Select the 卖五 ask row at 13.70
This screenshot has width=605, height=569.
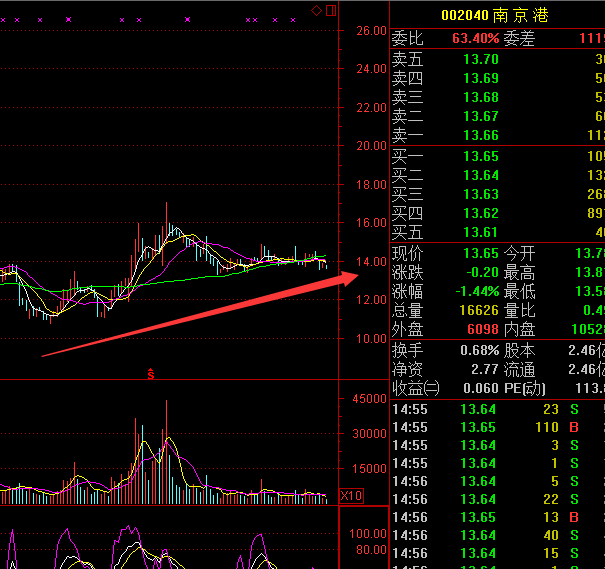coord(480,59)
